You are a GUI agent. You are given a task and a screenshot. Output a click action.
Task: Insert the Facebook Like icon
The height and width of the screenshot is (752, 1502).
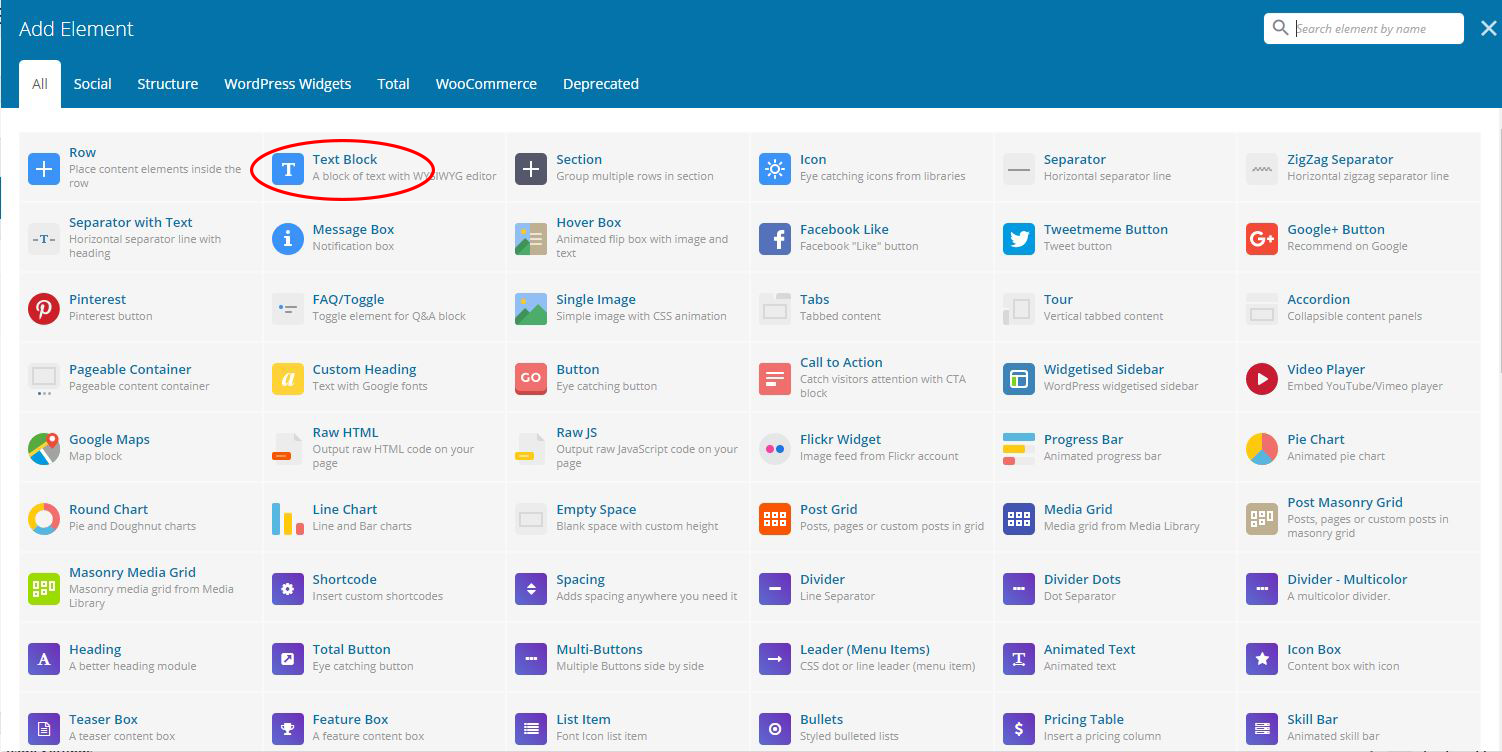pos(775,239)
